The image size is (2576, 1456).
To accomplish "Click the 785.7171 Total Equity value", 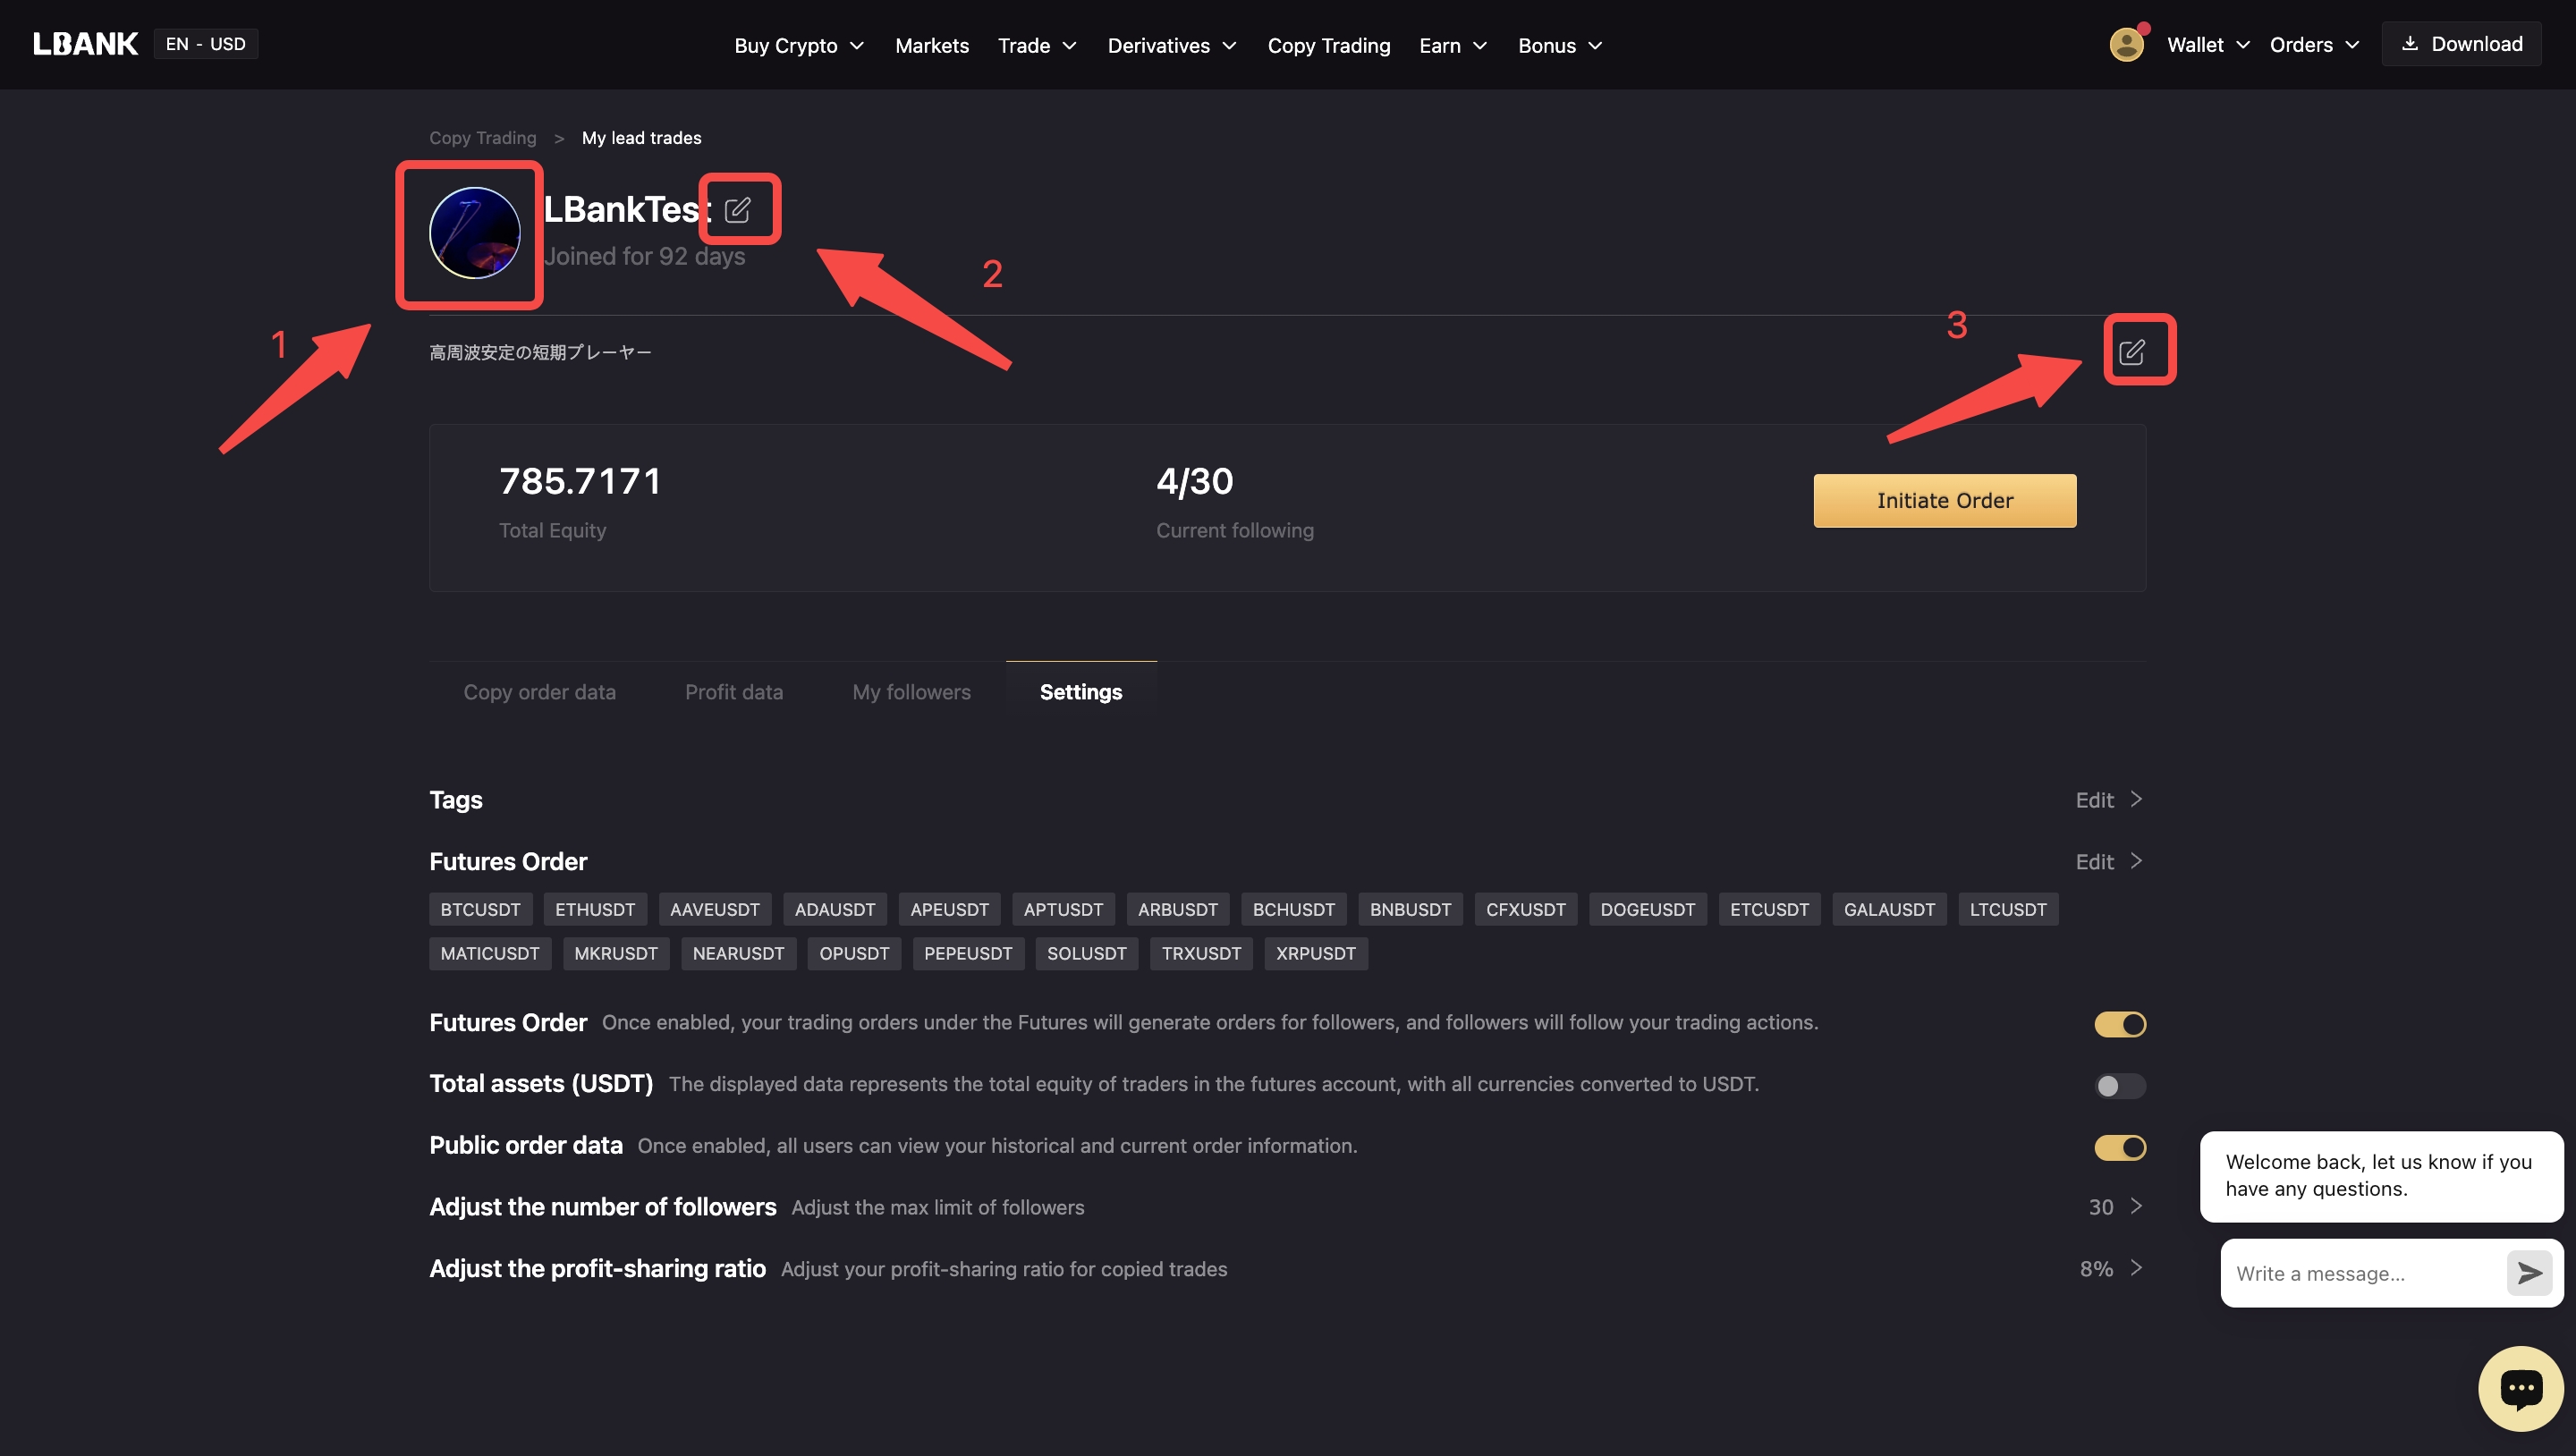I will (580, 482).
